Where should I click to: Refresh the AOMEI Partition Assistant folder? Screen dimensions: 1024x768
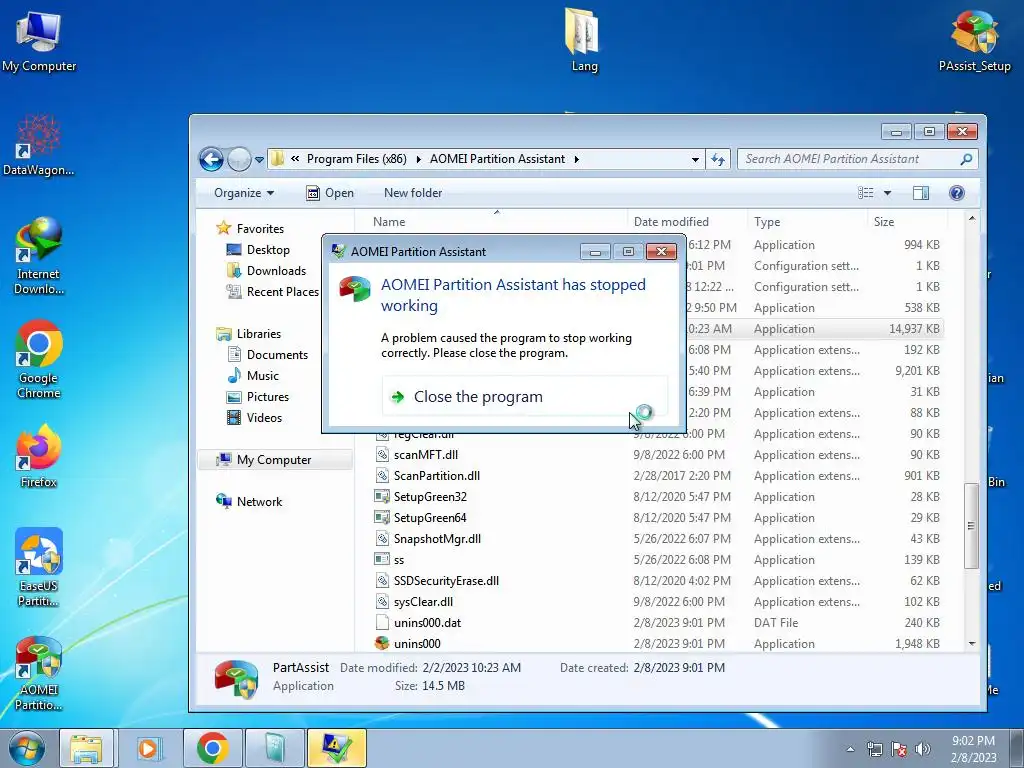(718, 159)
